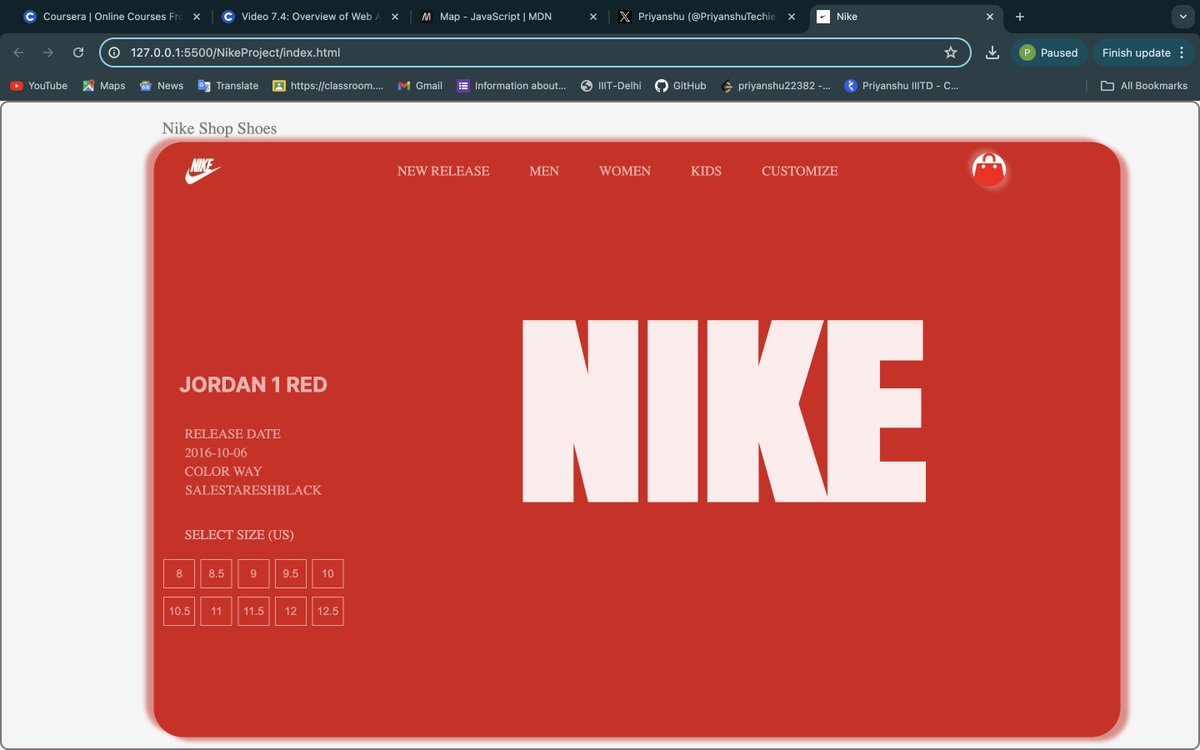Open the YouTube bookmark
This screenshot has width=1200, height=750.
click(39, 86)
